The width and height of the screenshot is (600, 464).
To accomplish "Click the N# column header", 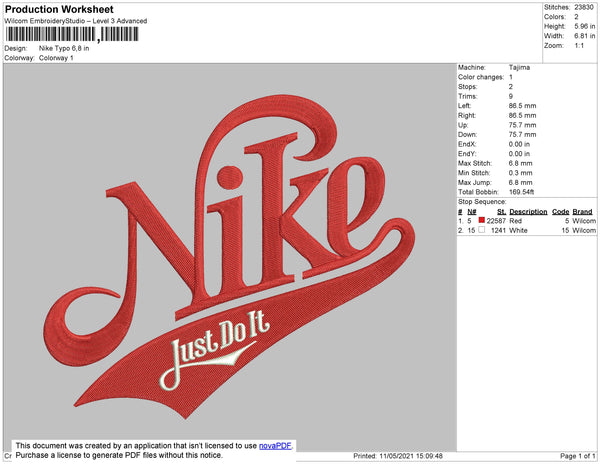I will [471, 212].
